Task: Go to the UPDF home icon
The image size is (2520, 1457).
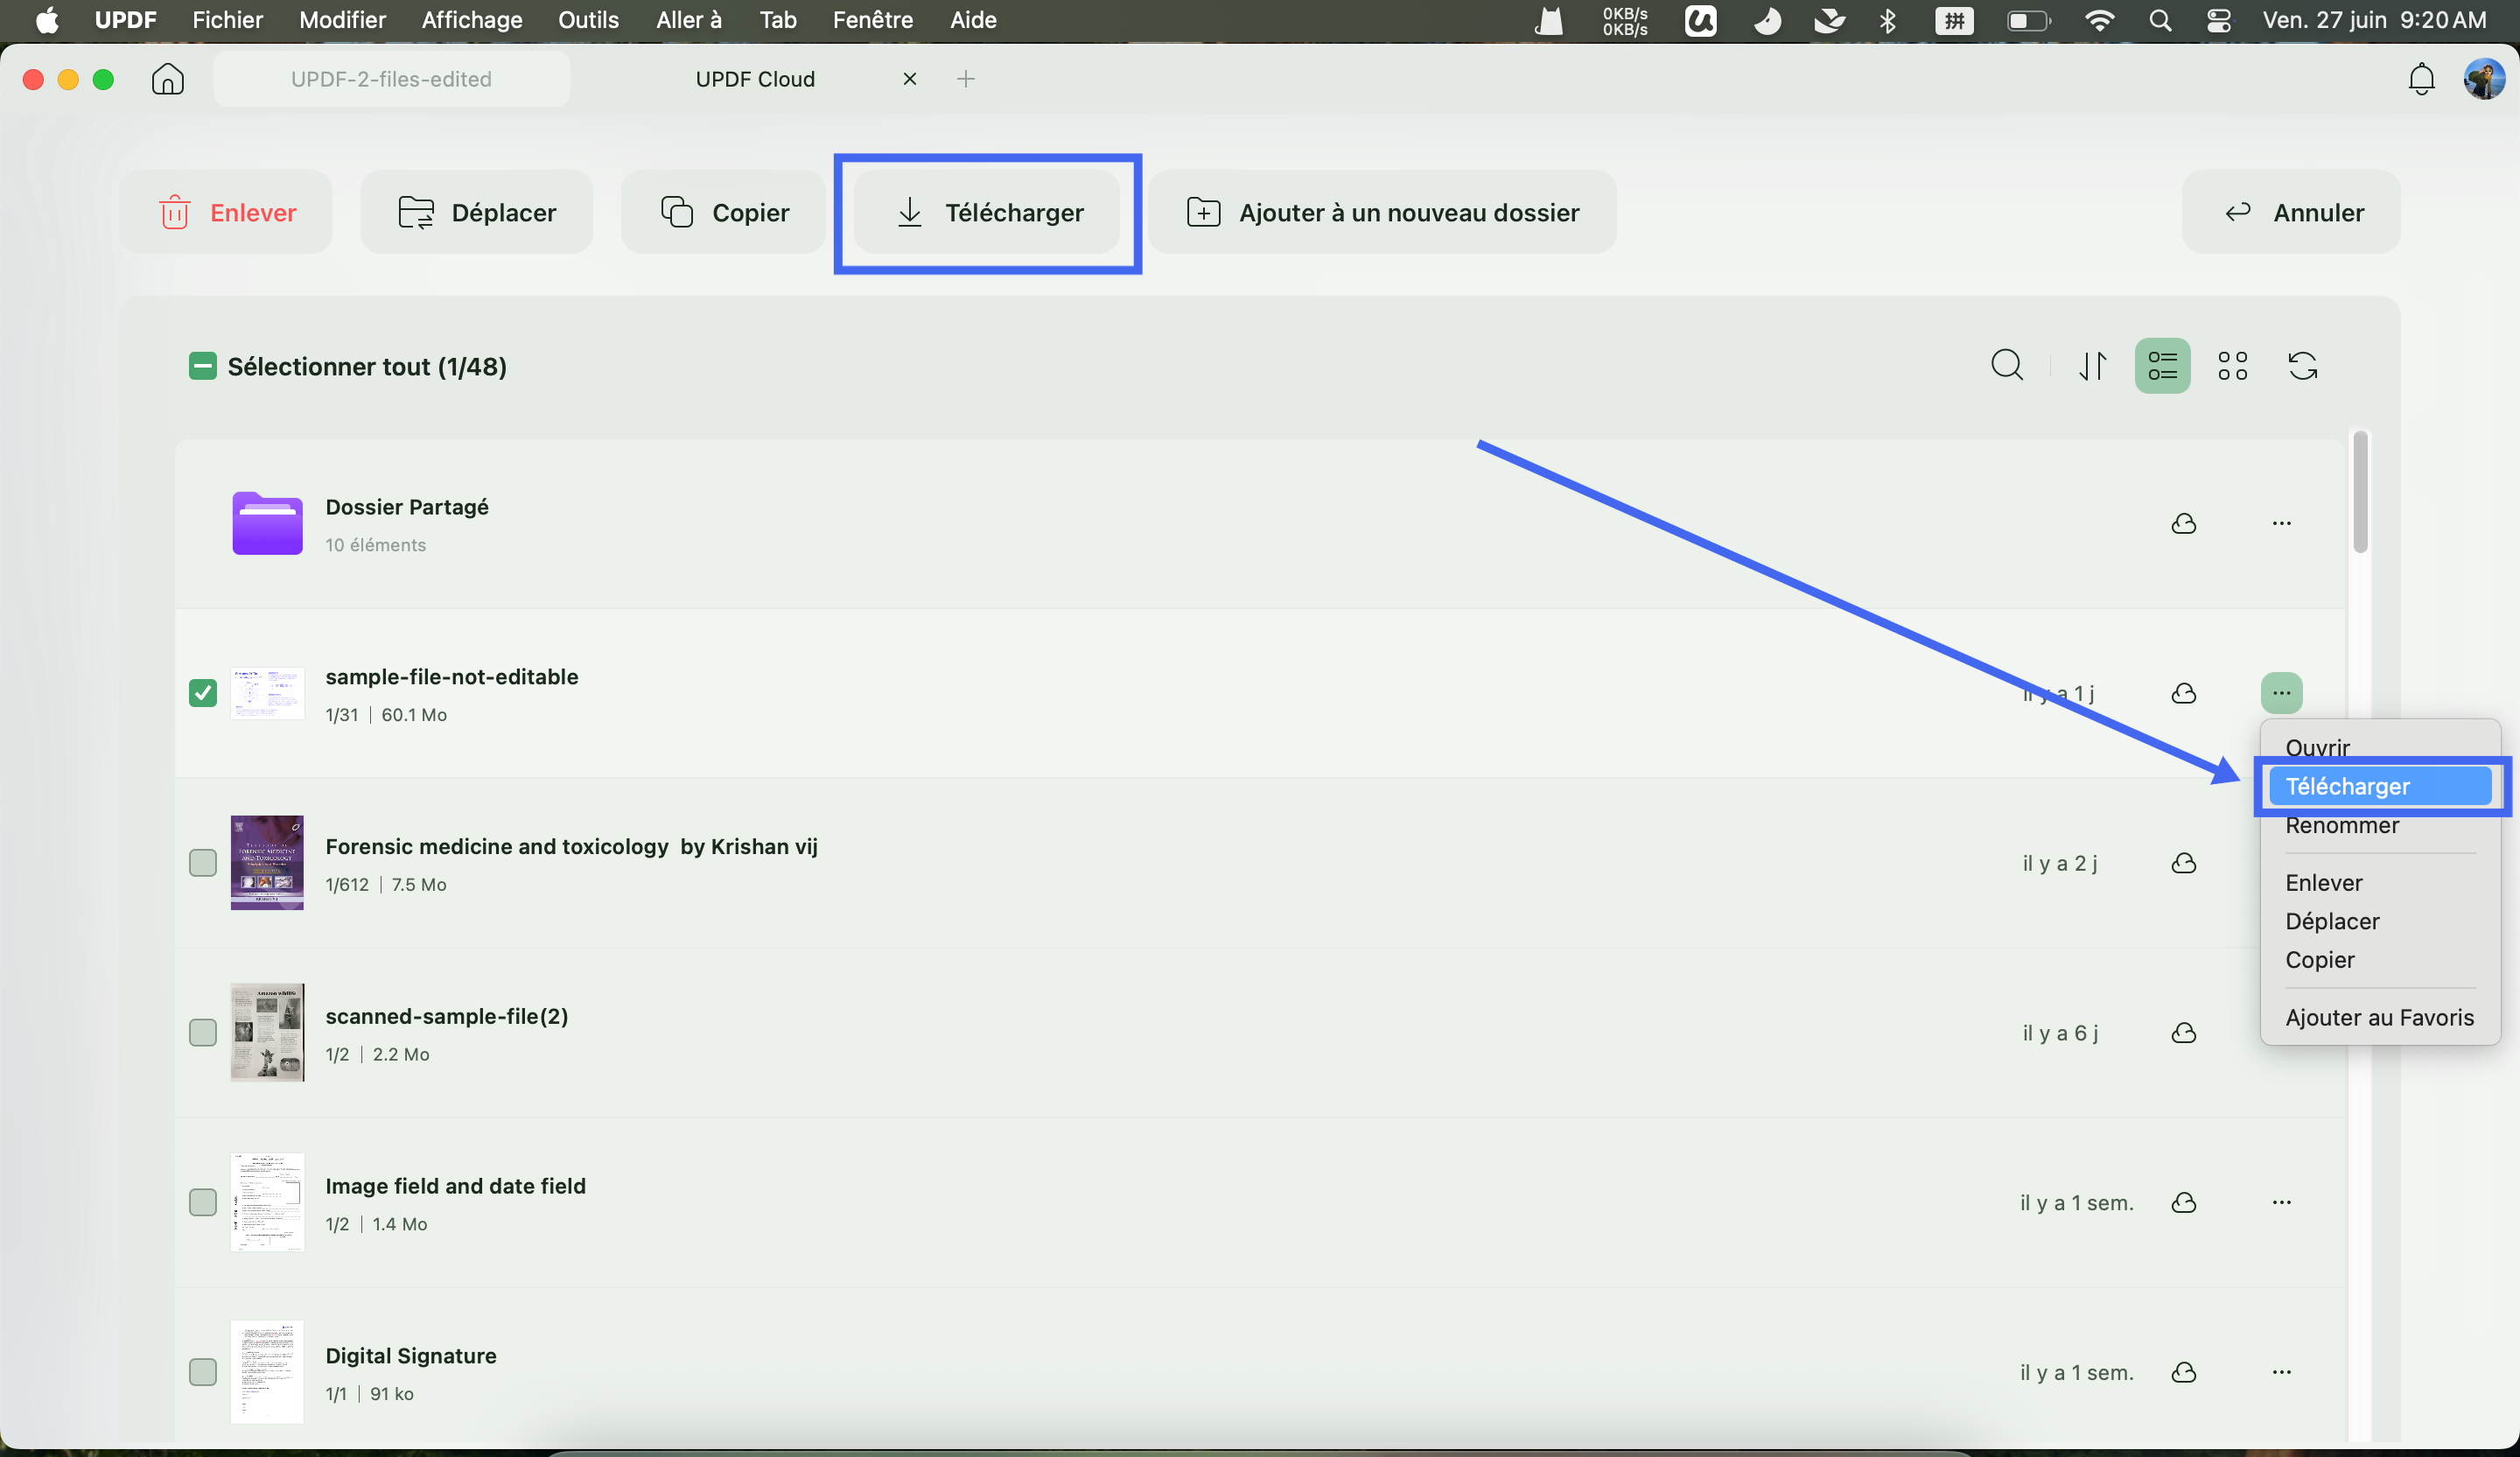Action: click(168, 79)
